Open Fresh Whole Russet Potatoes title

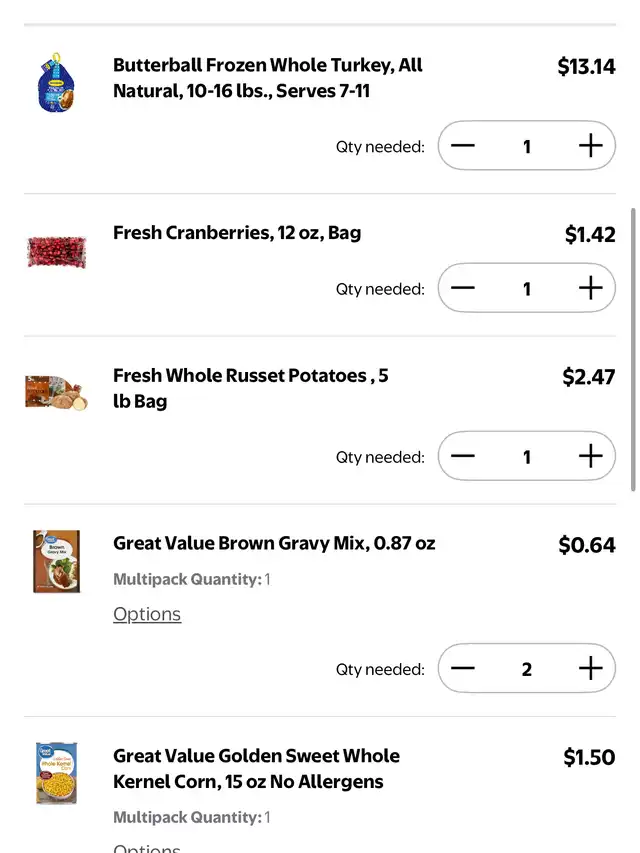pos(250,388)
